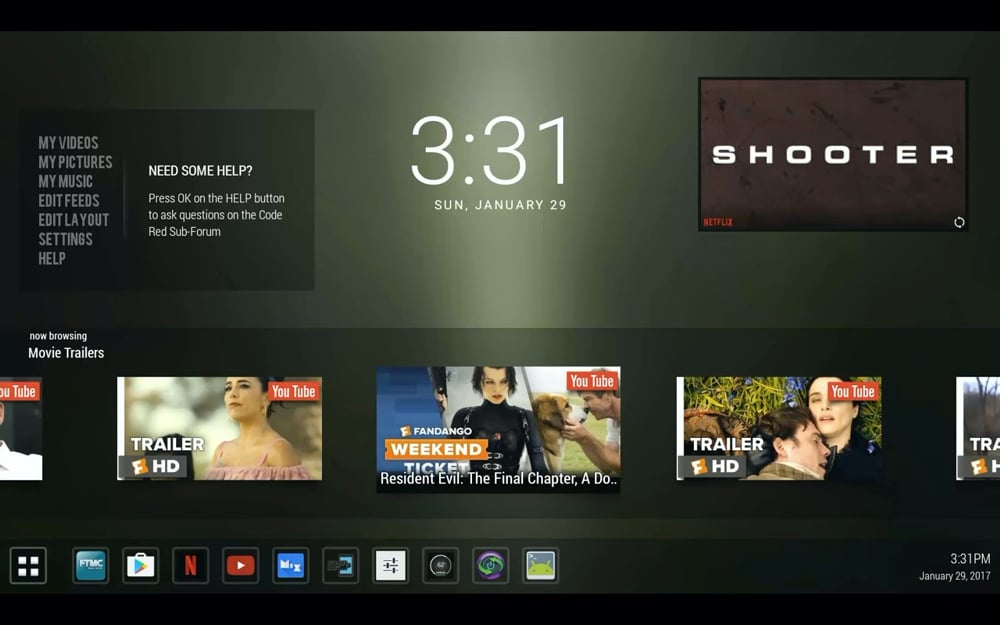
Task: Launch the purple power-reboot app icon
Action: point(490,565)
